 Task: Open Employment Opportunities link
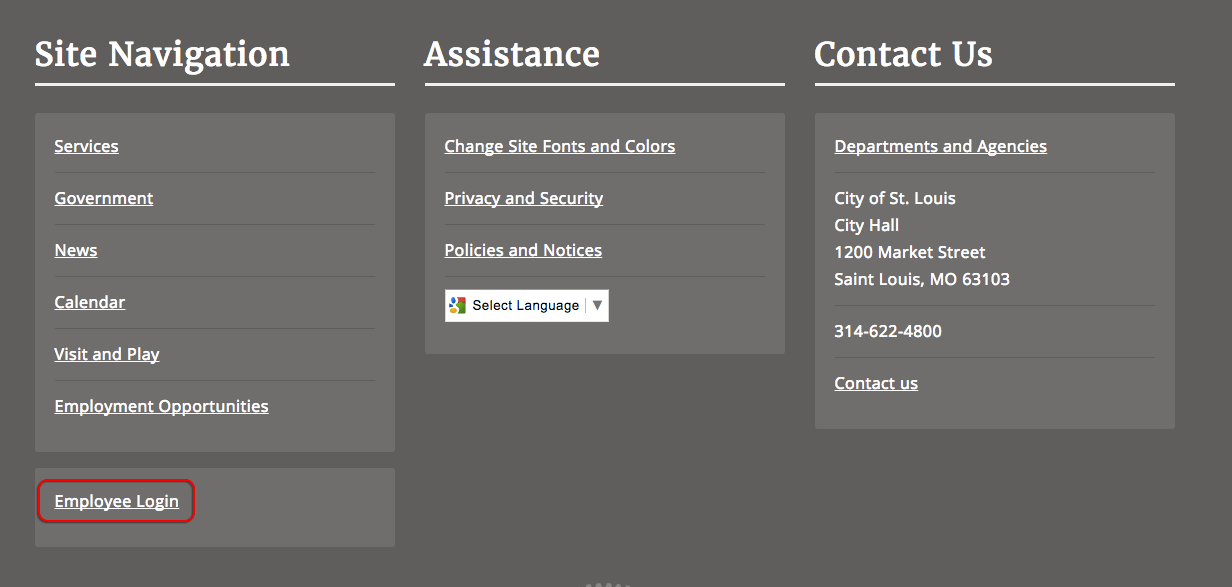pyautogui.click(x=162, y=406)
